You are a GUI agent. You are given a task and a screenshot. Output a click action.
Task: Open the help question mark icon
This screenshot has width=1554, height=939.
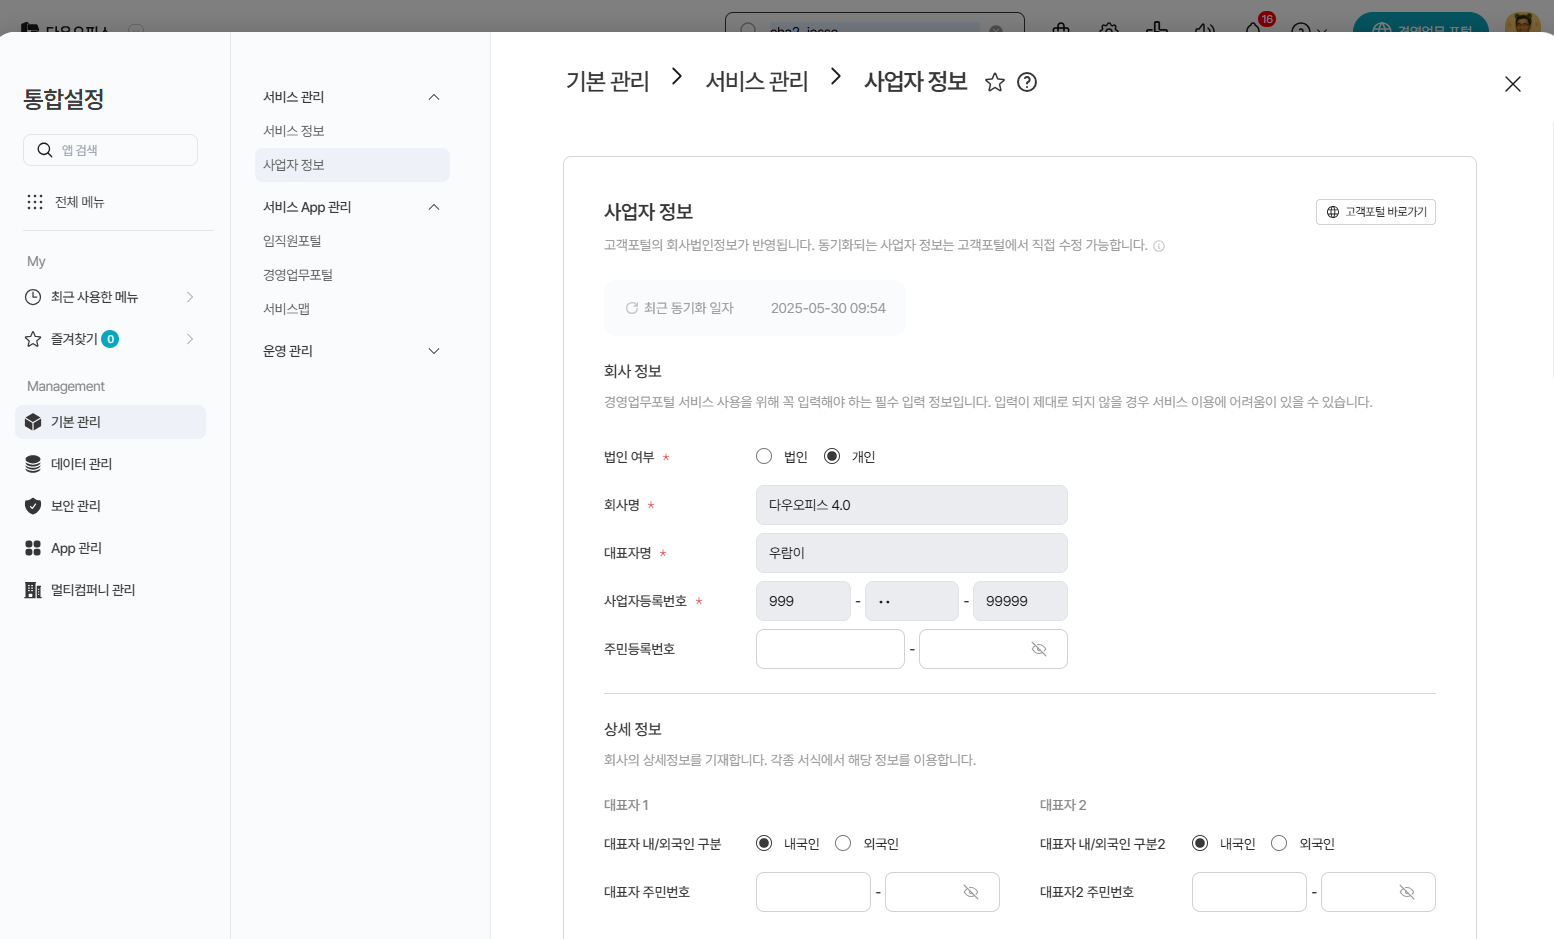pyautogui.click(x=1027, y=82)
